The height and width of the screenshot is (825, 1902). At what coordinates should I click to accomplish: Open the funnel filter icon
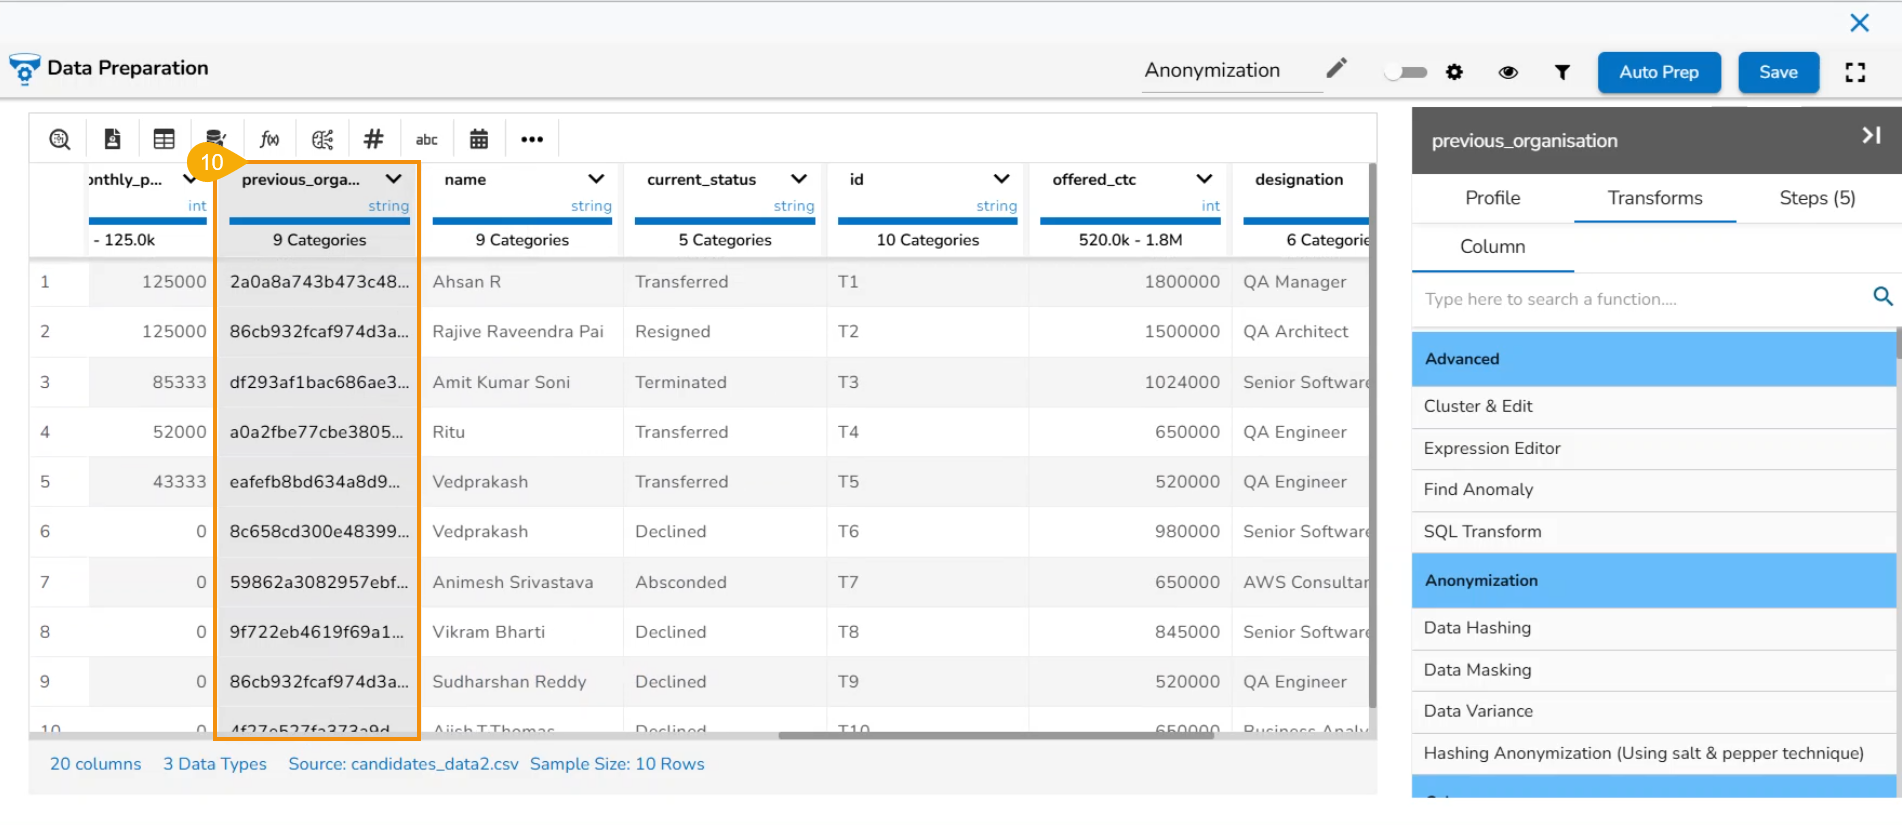click(x=1562, y=72)
